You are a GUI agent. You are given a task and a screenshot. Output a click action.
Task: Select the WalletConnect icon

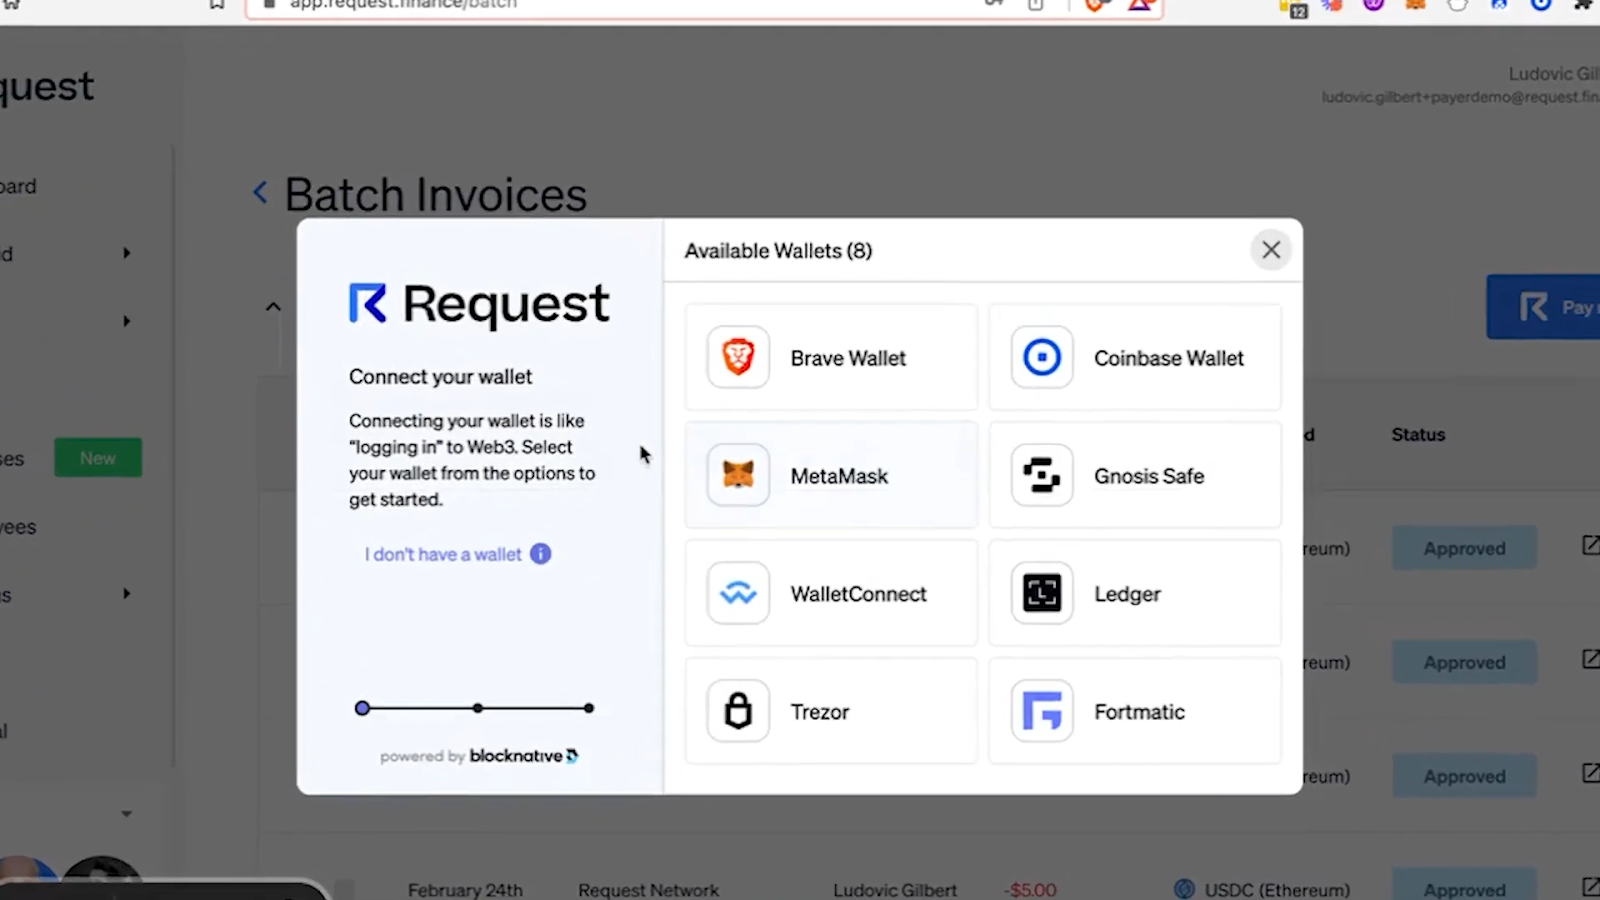[x=738, y=593]
